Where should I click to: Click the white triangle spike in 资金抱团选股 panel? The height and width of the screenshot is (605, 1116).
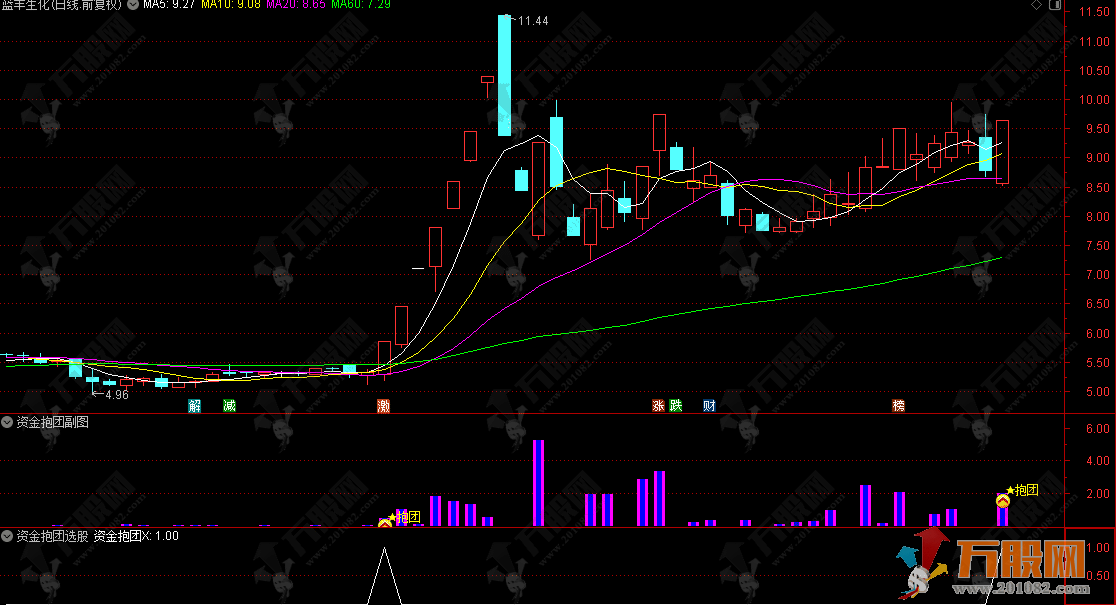point(384,575)
